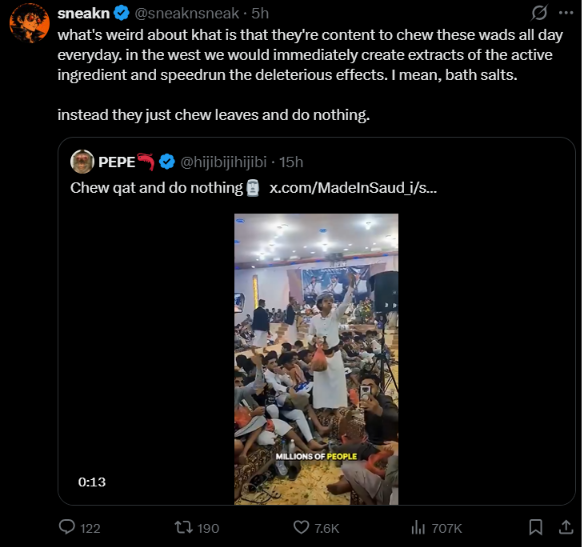The image size is (582, 547).
Task: Play the quoted khat video
Action: coord(316,359)
